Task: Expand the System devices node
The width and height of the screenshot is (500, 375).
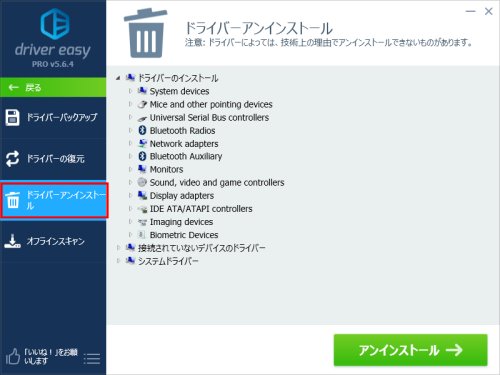Action: [130, 91]
